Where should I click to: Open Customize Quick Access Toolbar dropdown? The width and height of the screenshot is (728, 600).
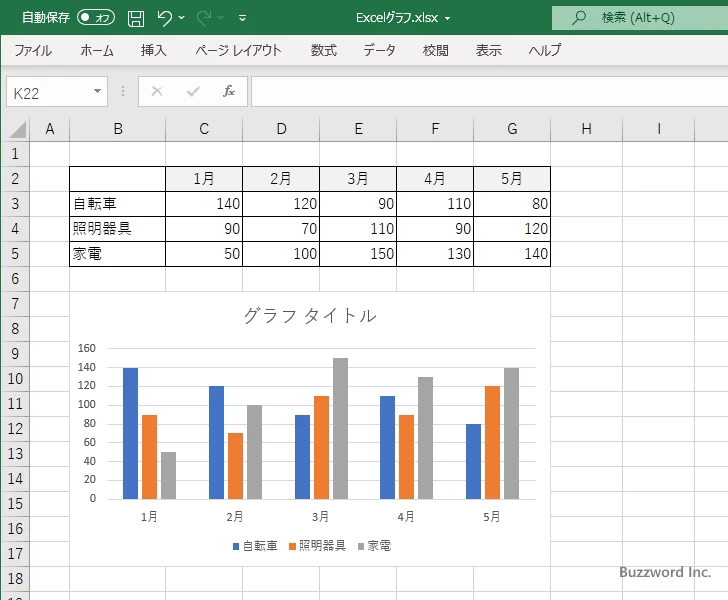[x=242, y=18]
